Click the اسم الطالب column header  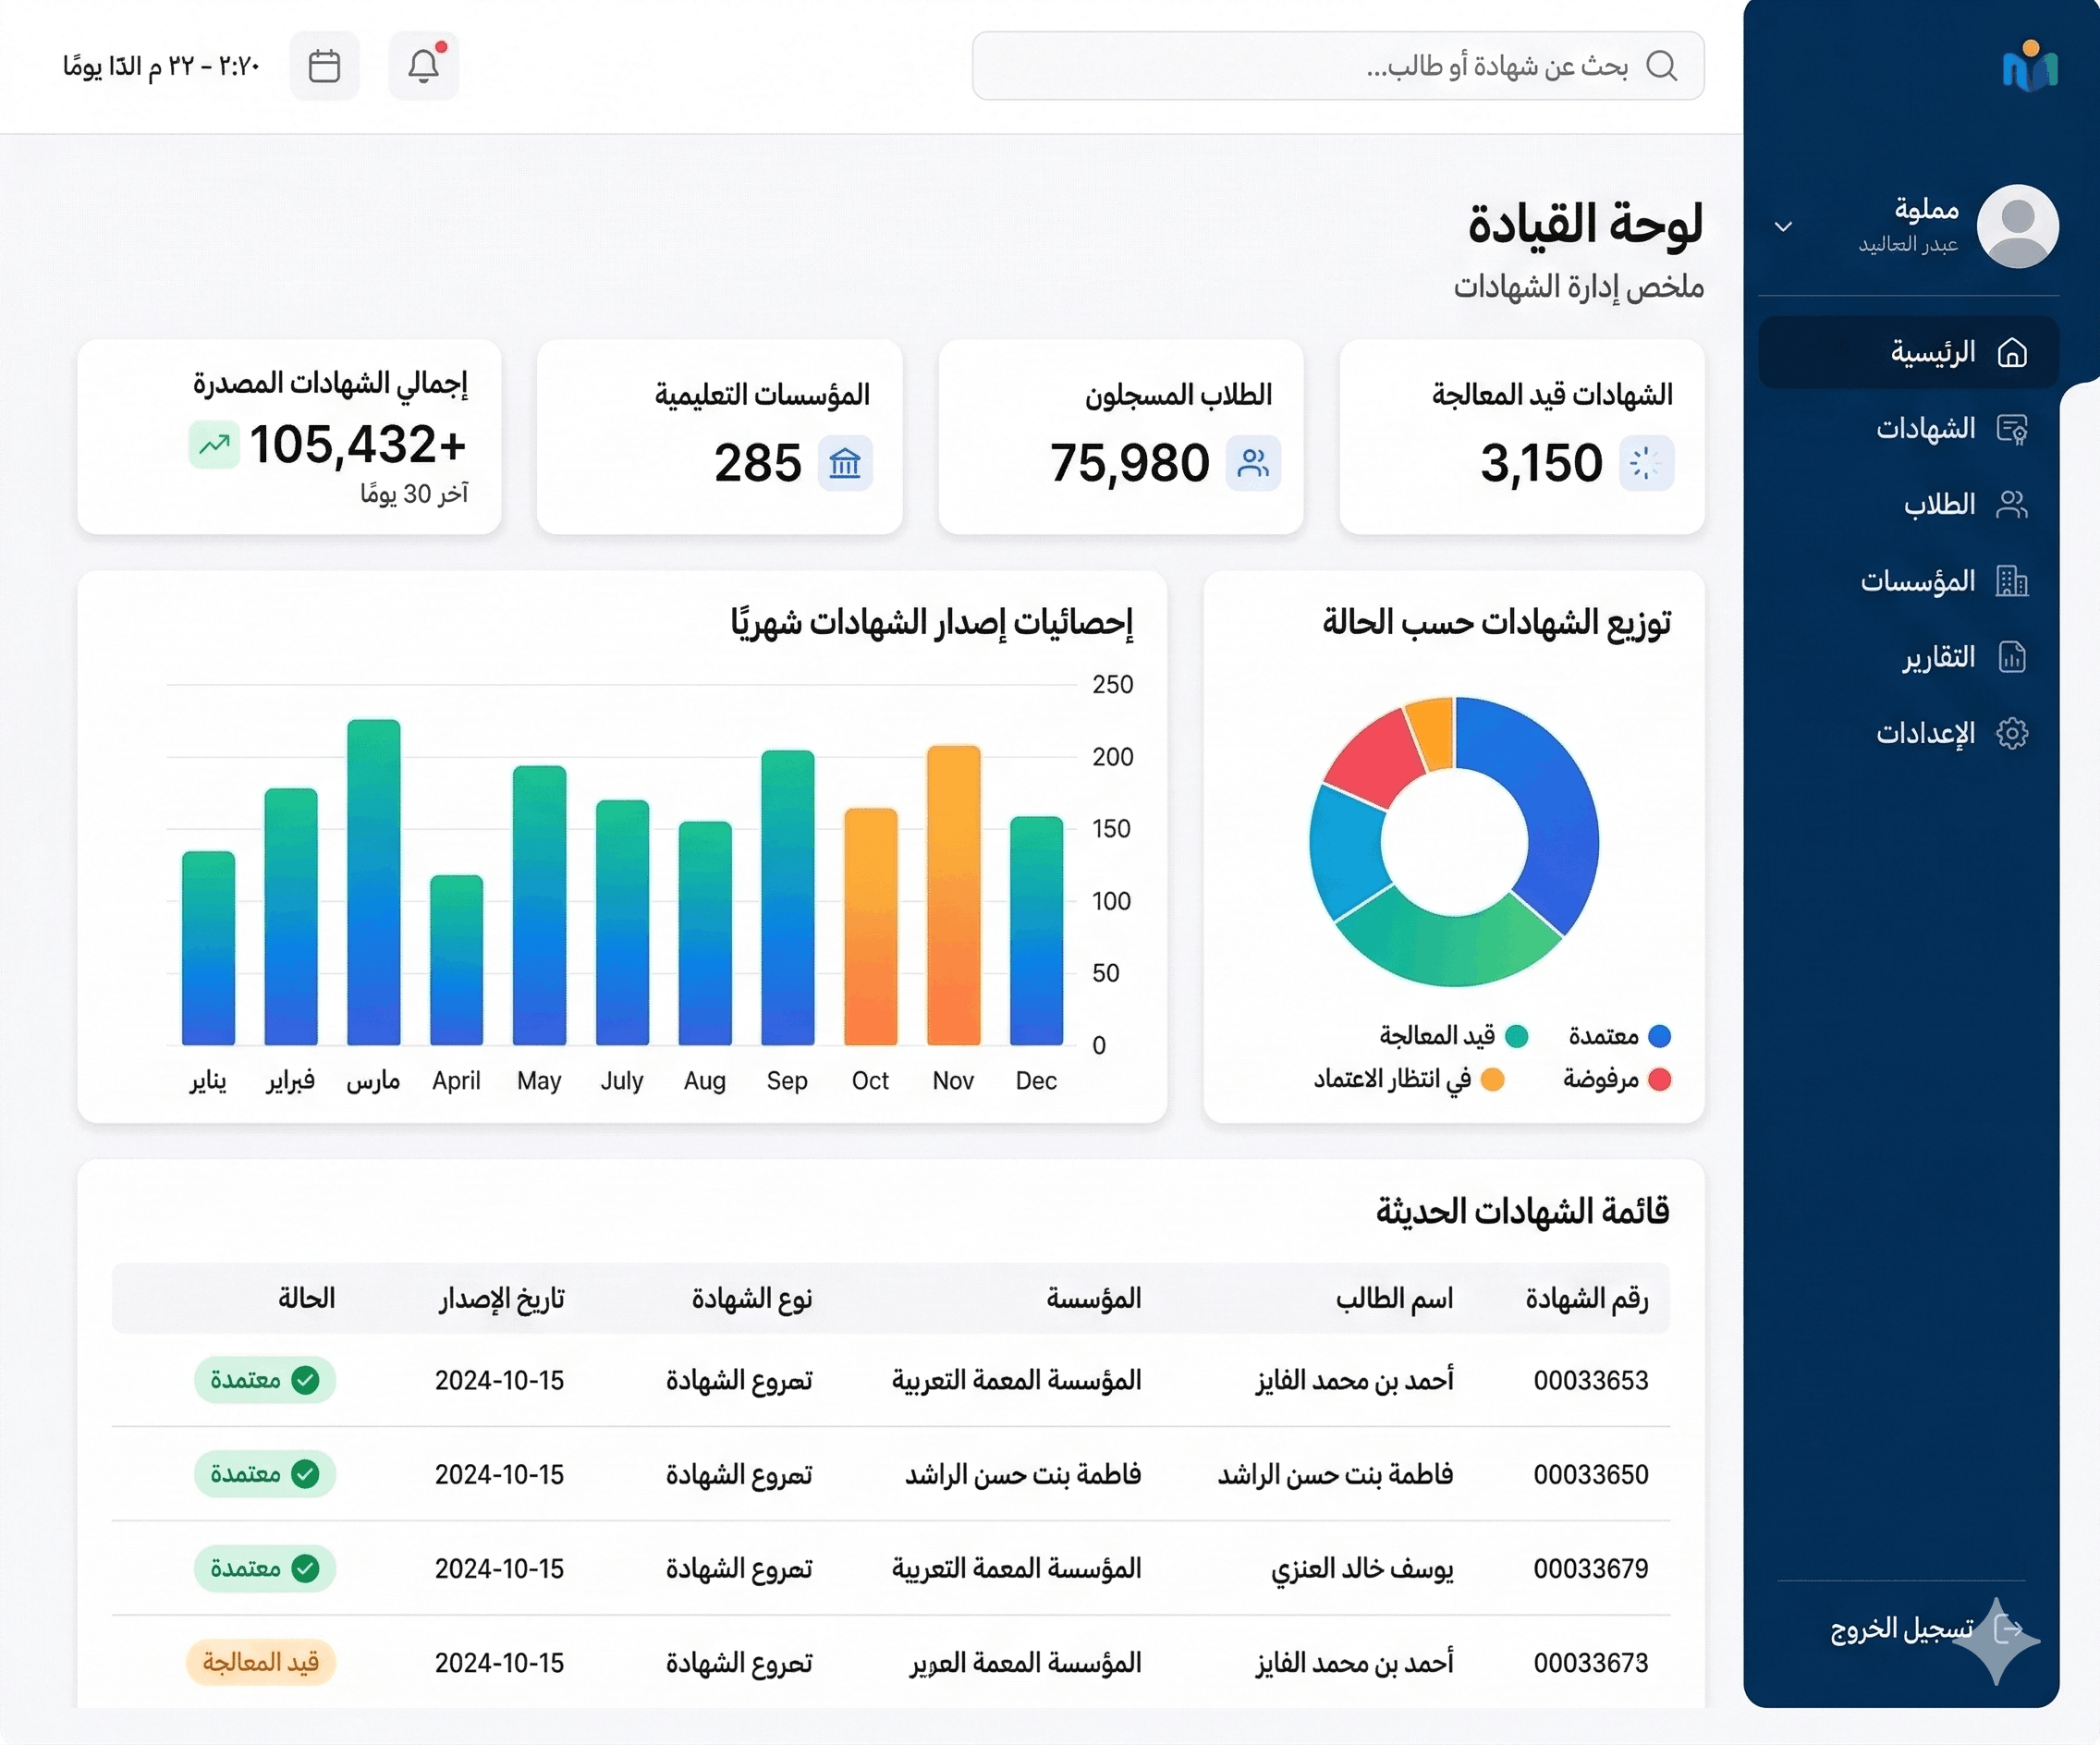[1395, 1298]
